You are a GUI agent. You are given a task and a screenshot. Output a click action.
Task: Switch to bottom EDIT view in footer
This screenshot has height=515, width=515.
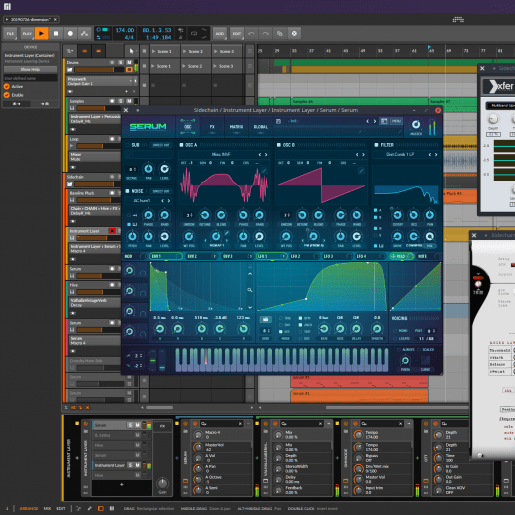click(61, 509)
